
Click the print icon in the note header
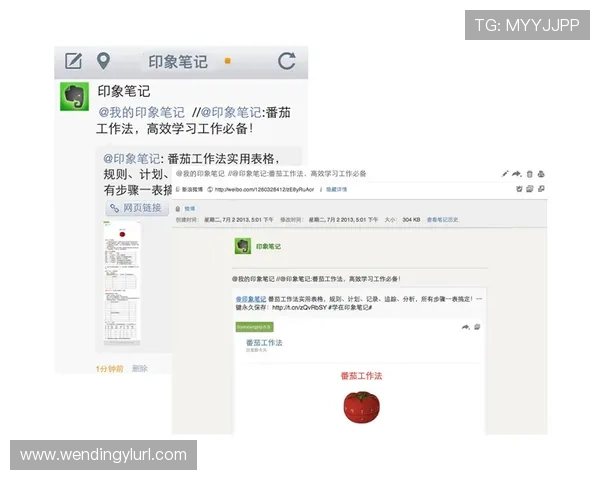coord(541,174)
